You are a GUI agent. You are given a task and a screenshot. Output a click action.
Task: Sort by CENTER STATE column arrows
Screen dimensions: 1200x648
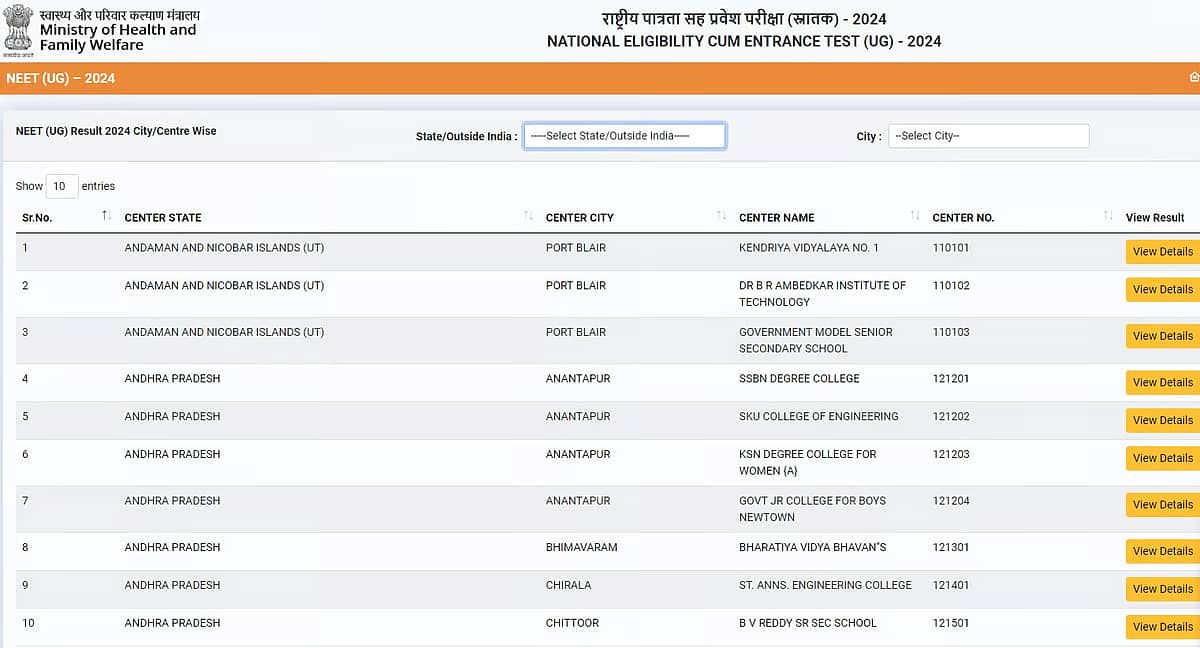pos(528,216)
